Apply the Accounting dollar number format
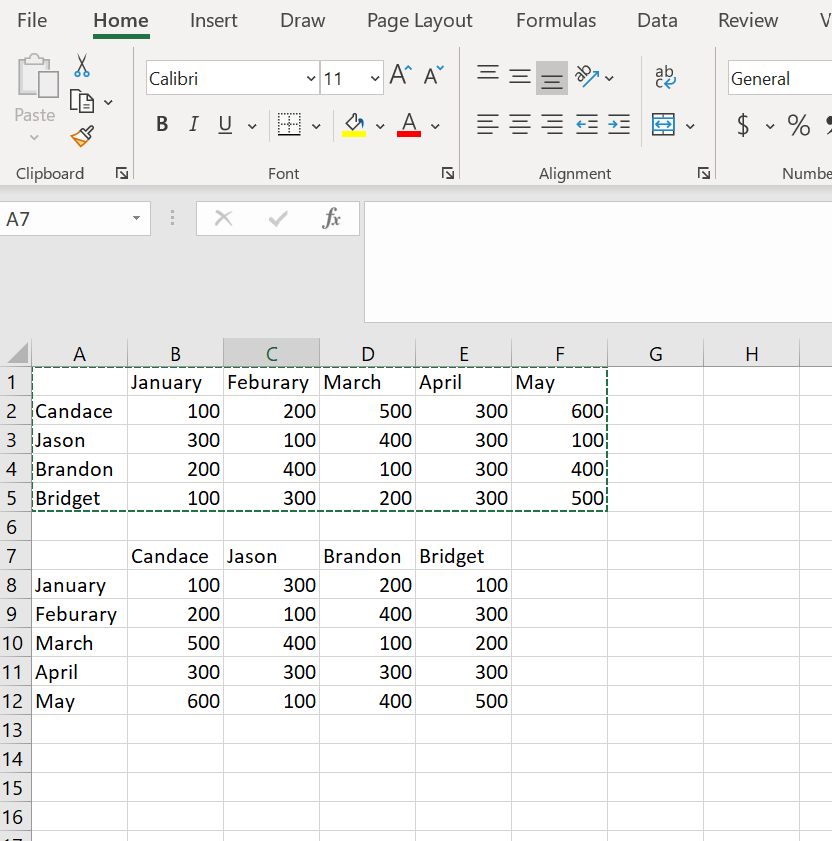 coord(744,126)
